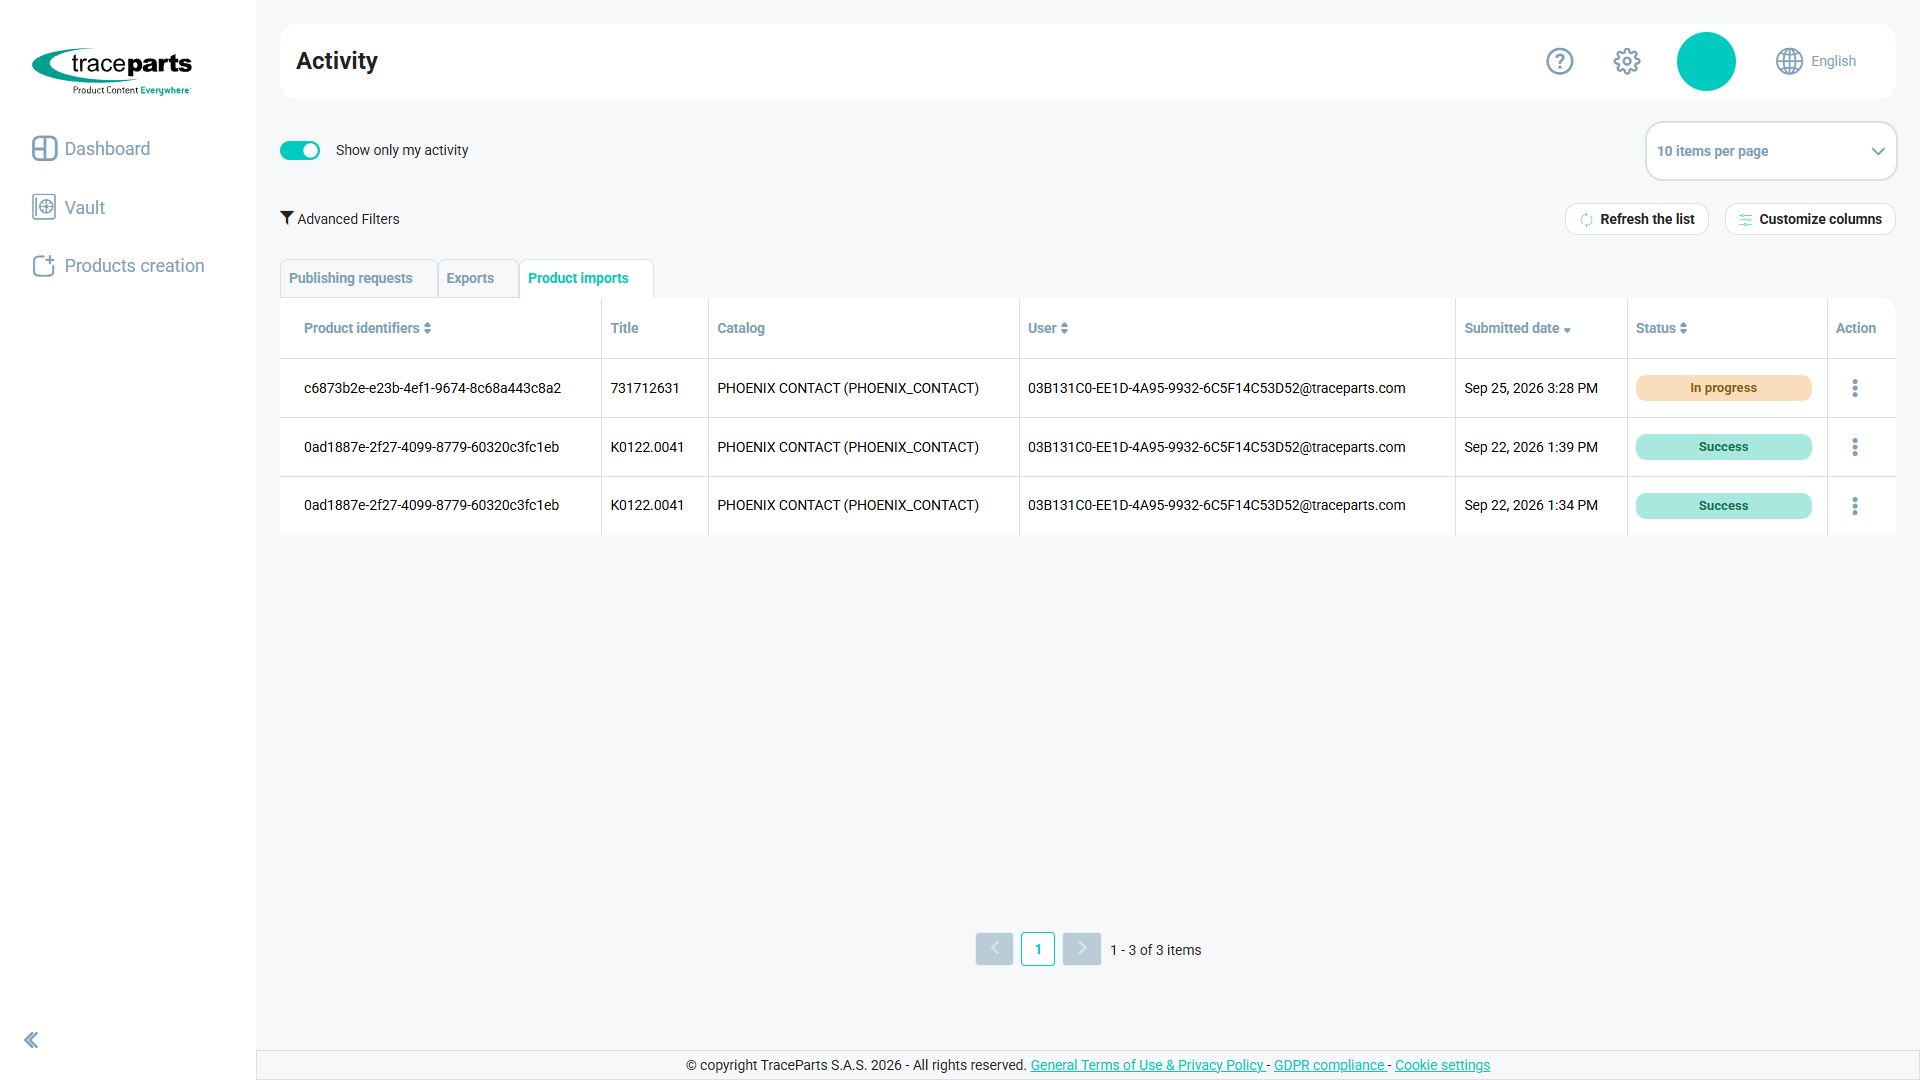Switch to Exports tab

(470, 278)
